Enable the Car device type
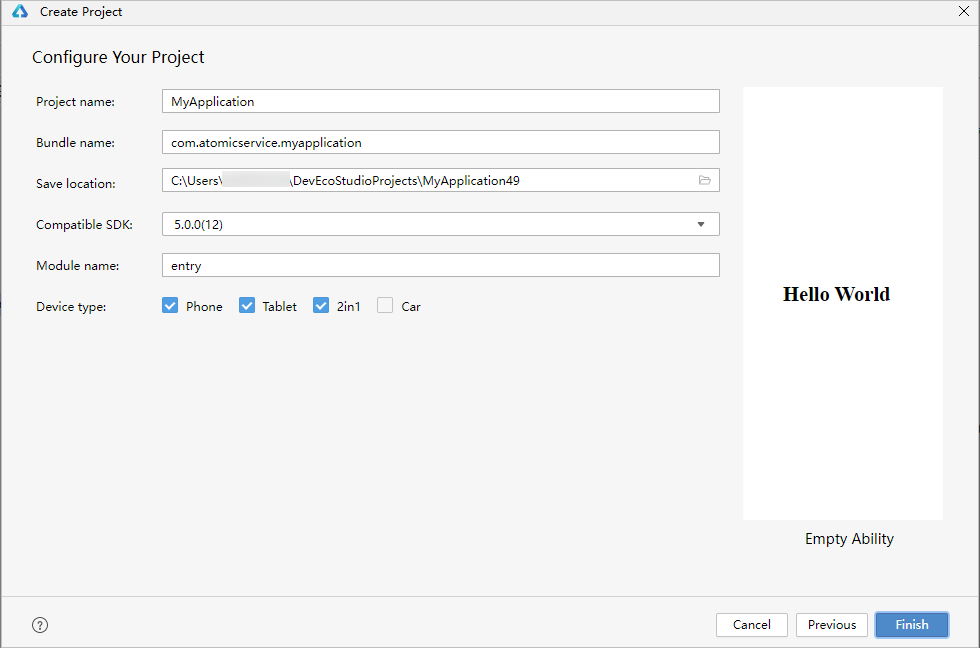The height and width of the screenshot is (648, 980). click(385, 306)
